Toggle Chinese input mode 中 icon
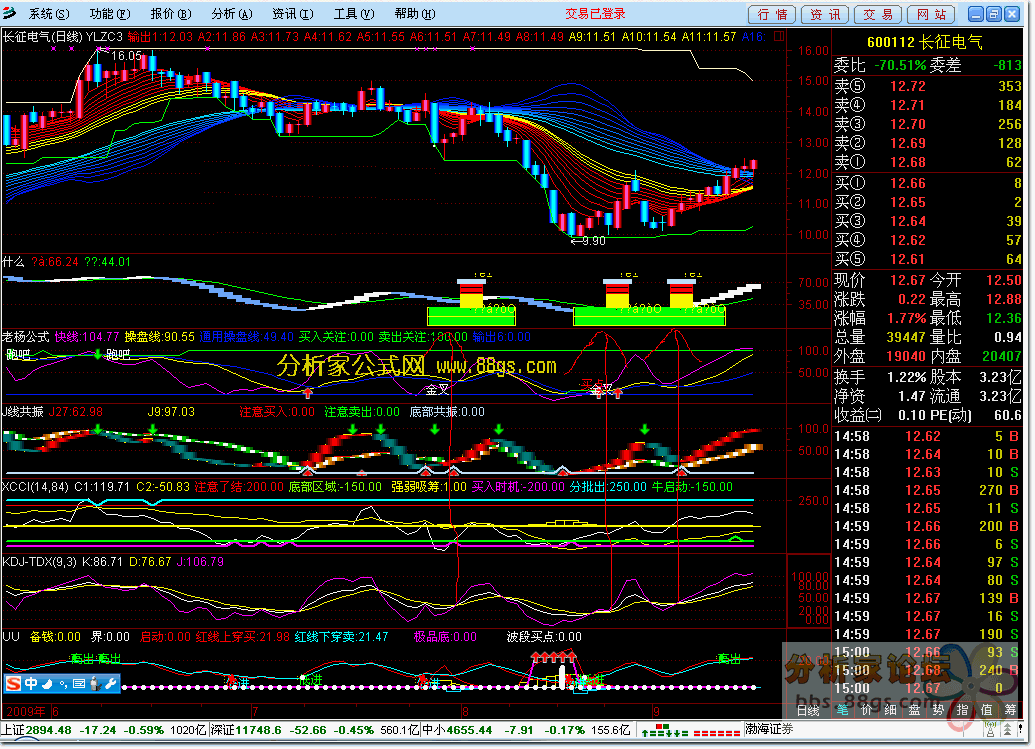 [30, 684]
